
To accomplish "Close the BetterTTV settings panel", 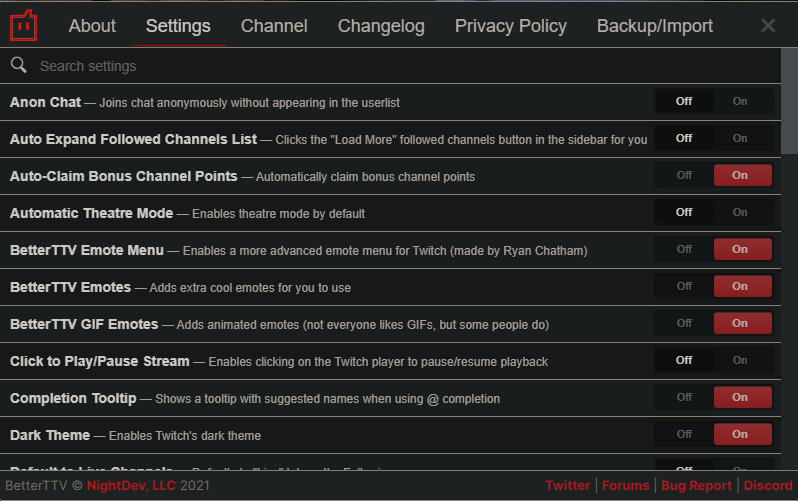I will coord(768,26).
